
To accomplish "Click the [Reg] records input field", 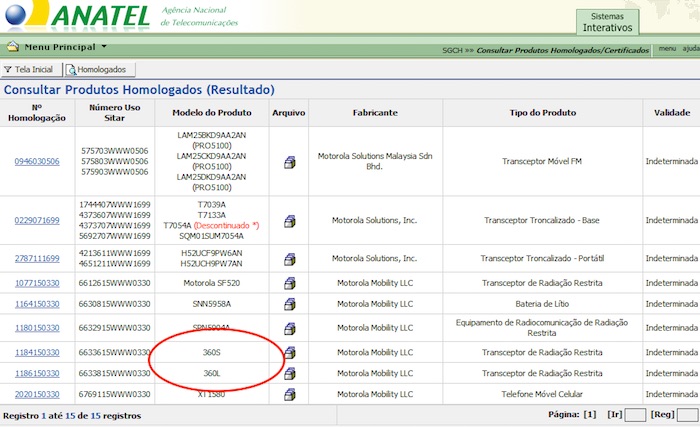I will pyautogui.click(x=687, y=415).
